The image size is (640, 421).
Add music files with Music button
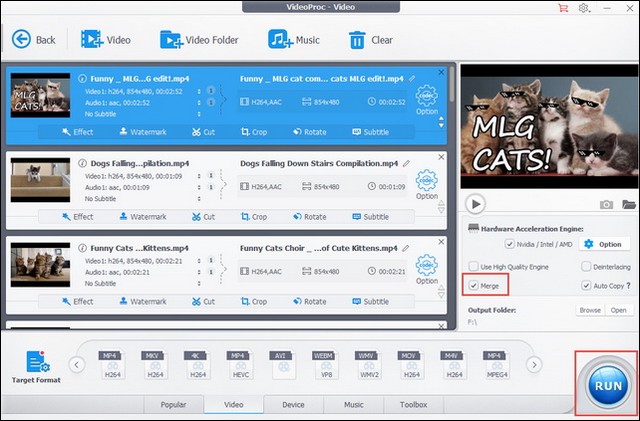[292, 40]
